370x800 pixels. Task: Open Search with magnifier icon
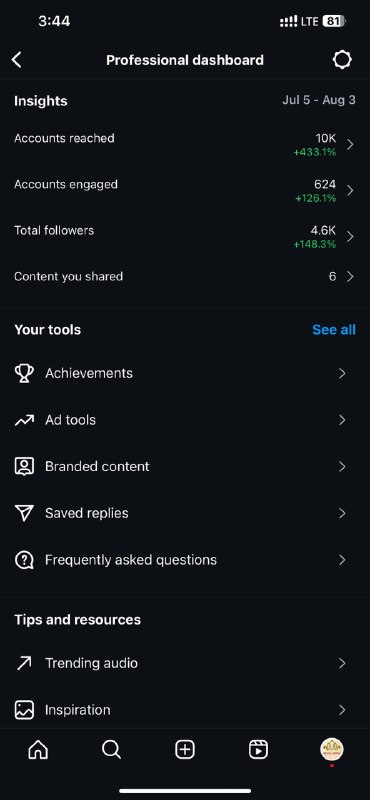(x=111, y=749)
